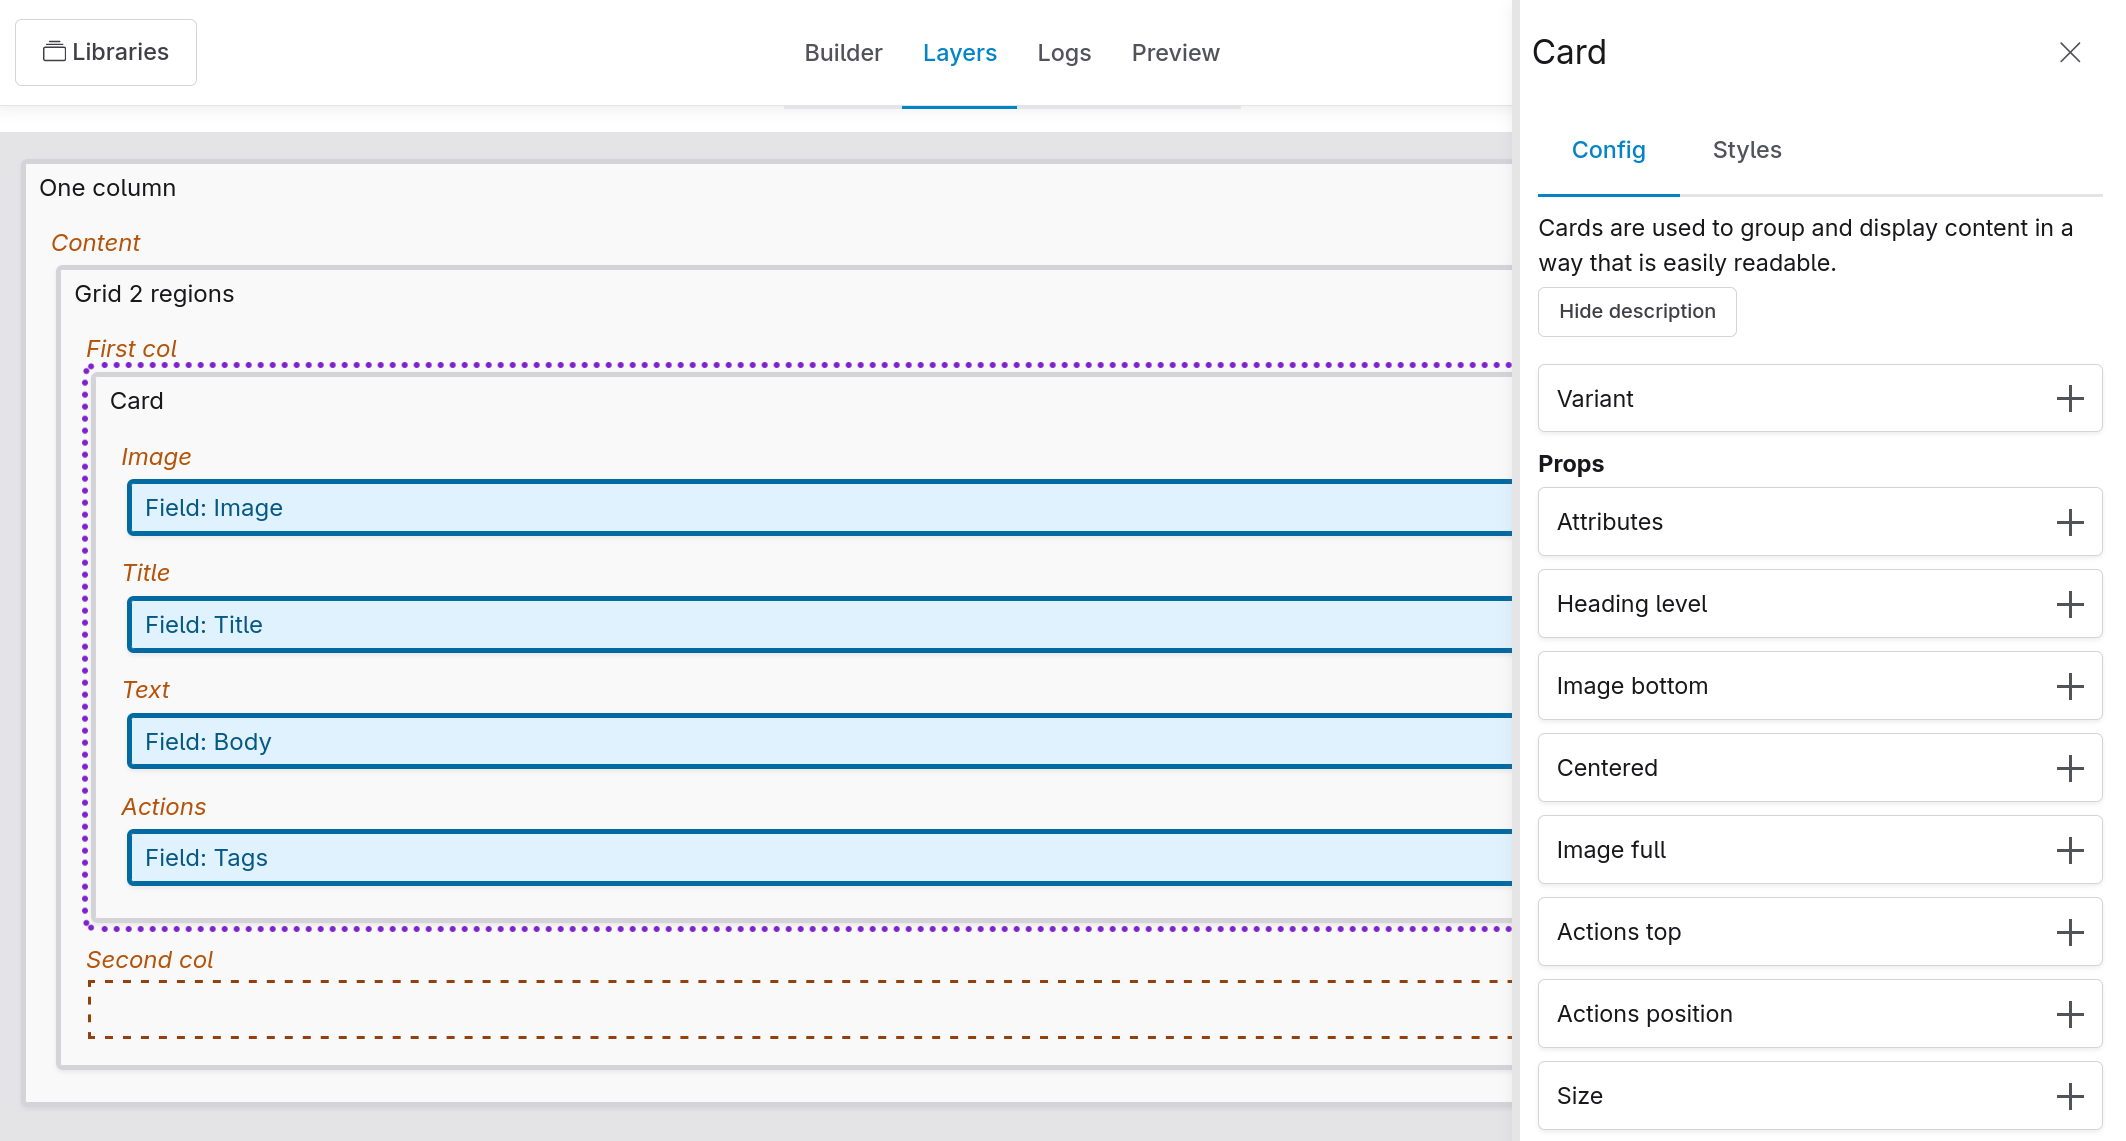Screen dimensions: 2126x1141
Task: Open the Libraries button
Action: pyautogui.click(x=106, y=52)
